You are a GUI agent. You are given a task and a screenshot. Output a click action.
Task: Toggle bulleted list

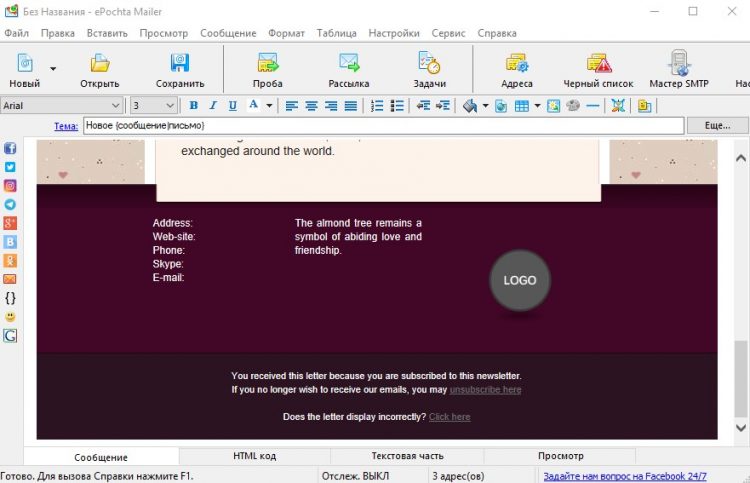pyautogui.click(x=397, y=106)
